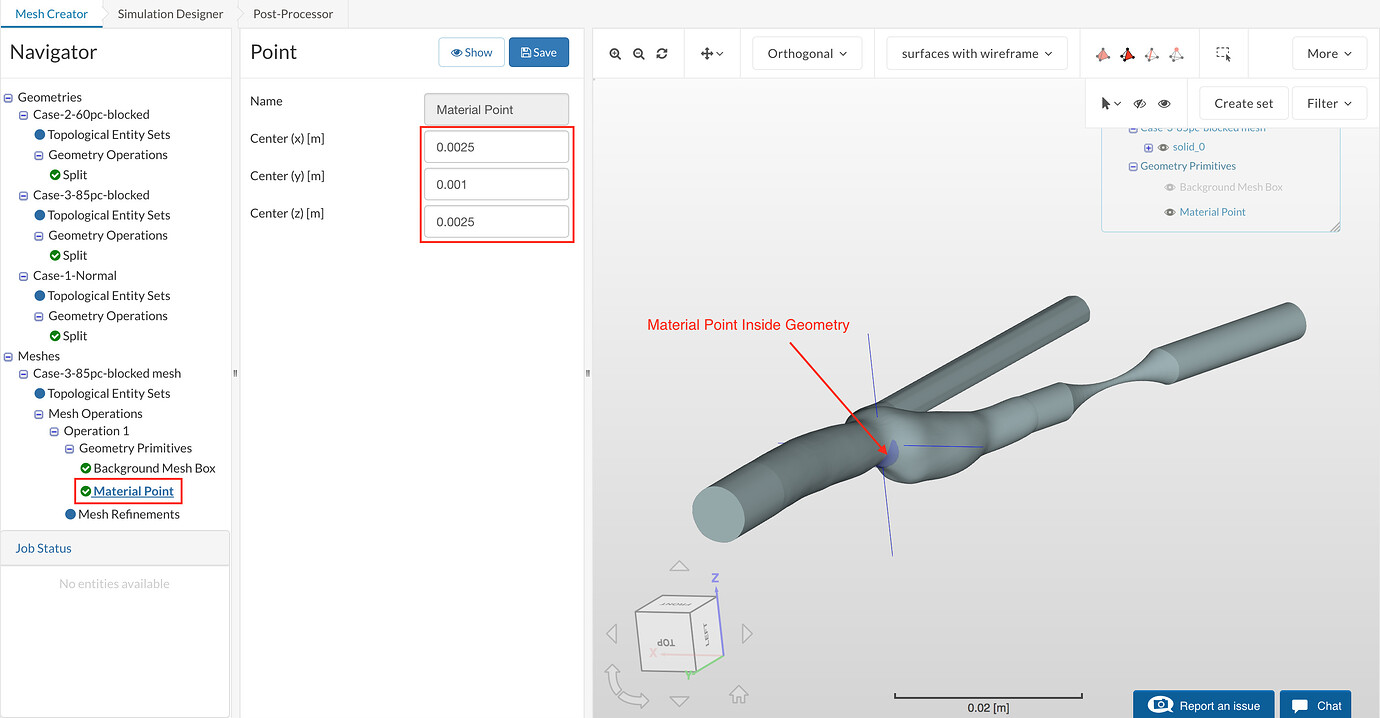Click the Create set button
The image size is (1380, 718).
(1244, 104)
